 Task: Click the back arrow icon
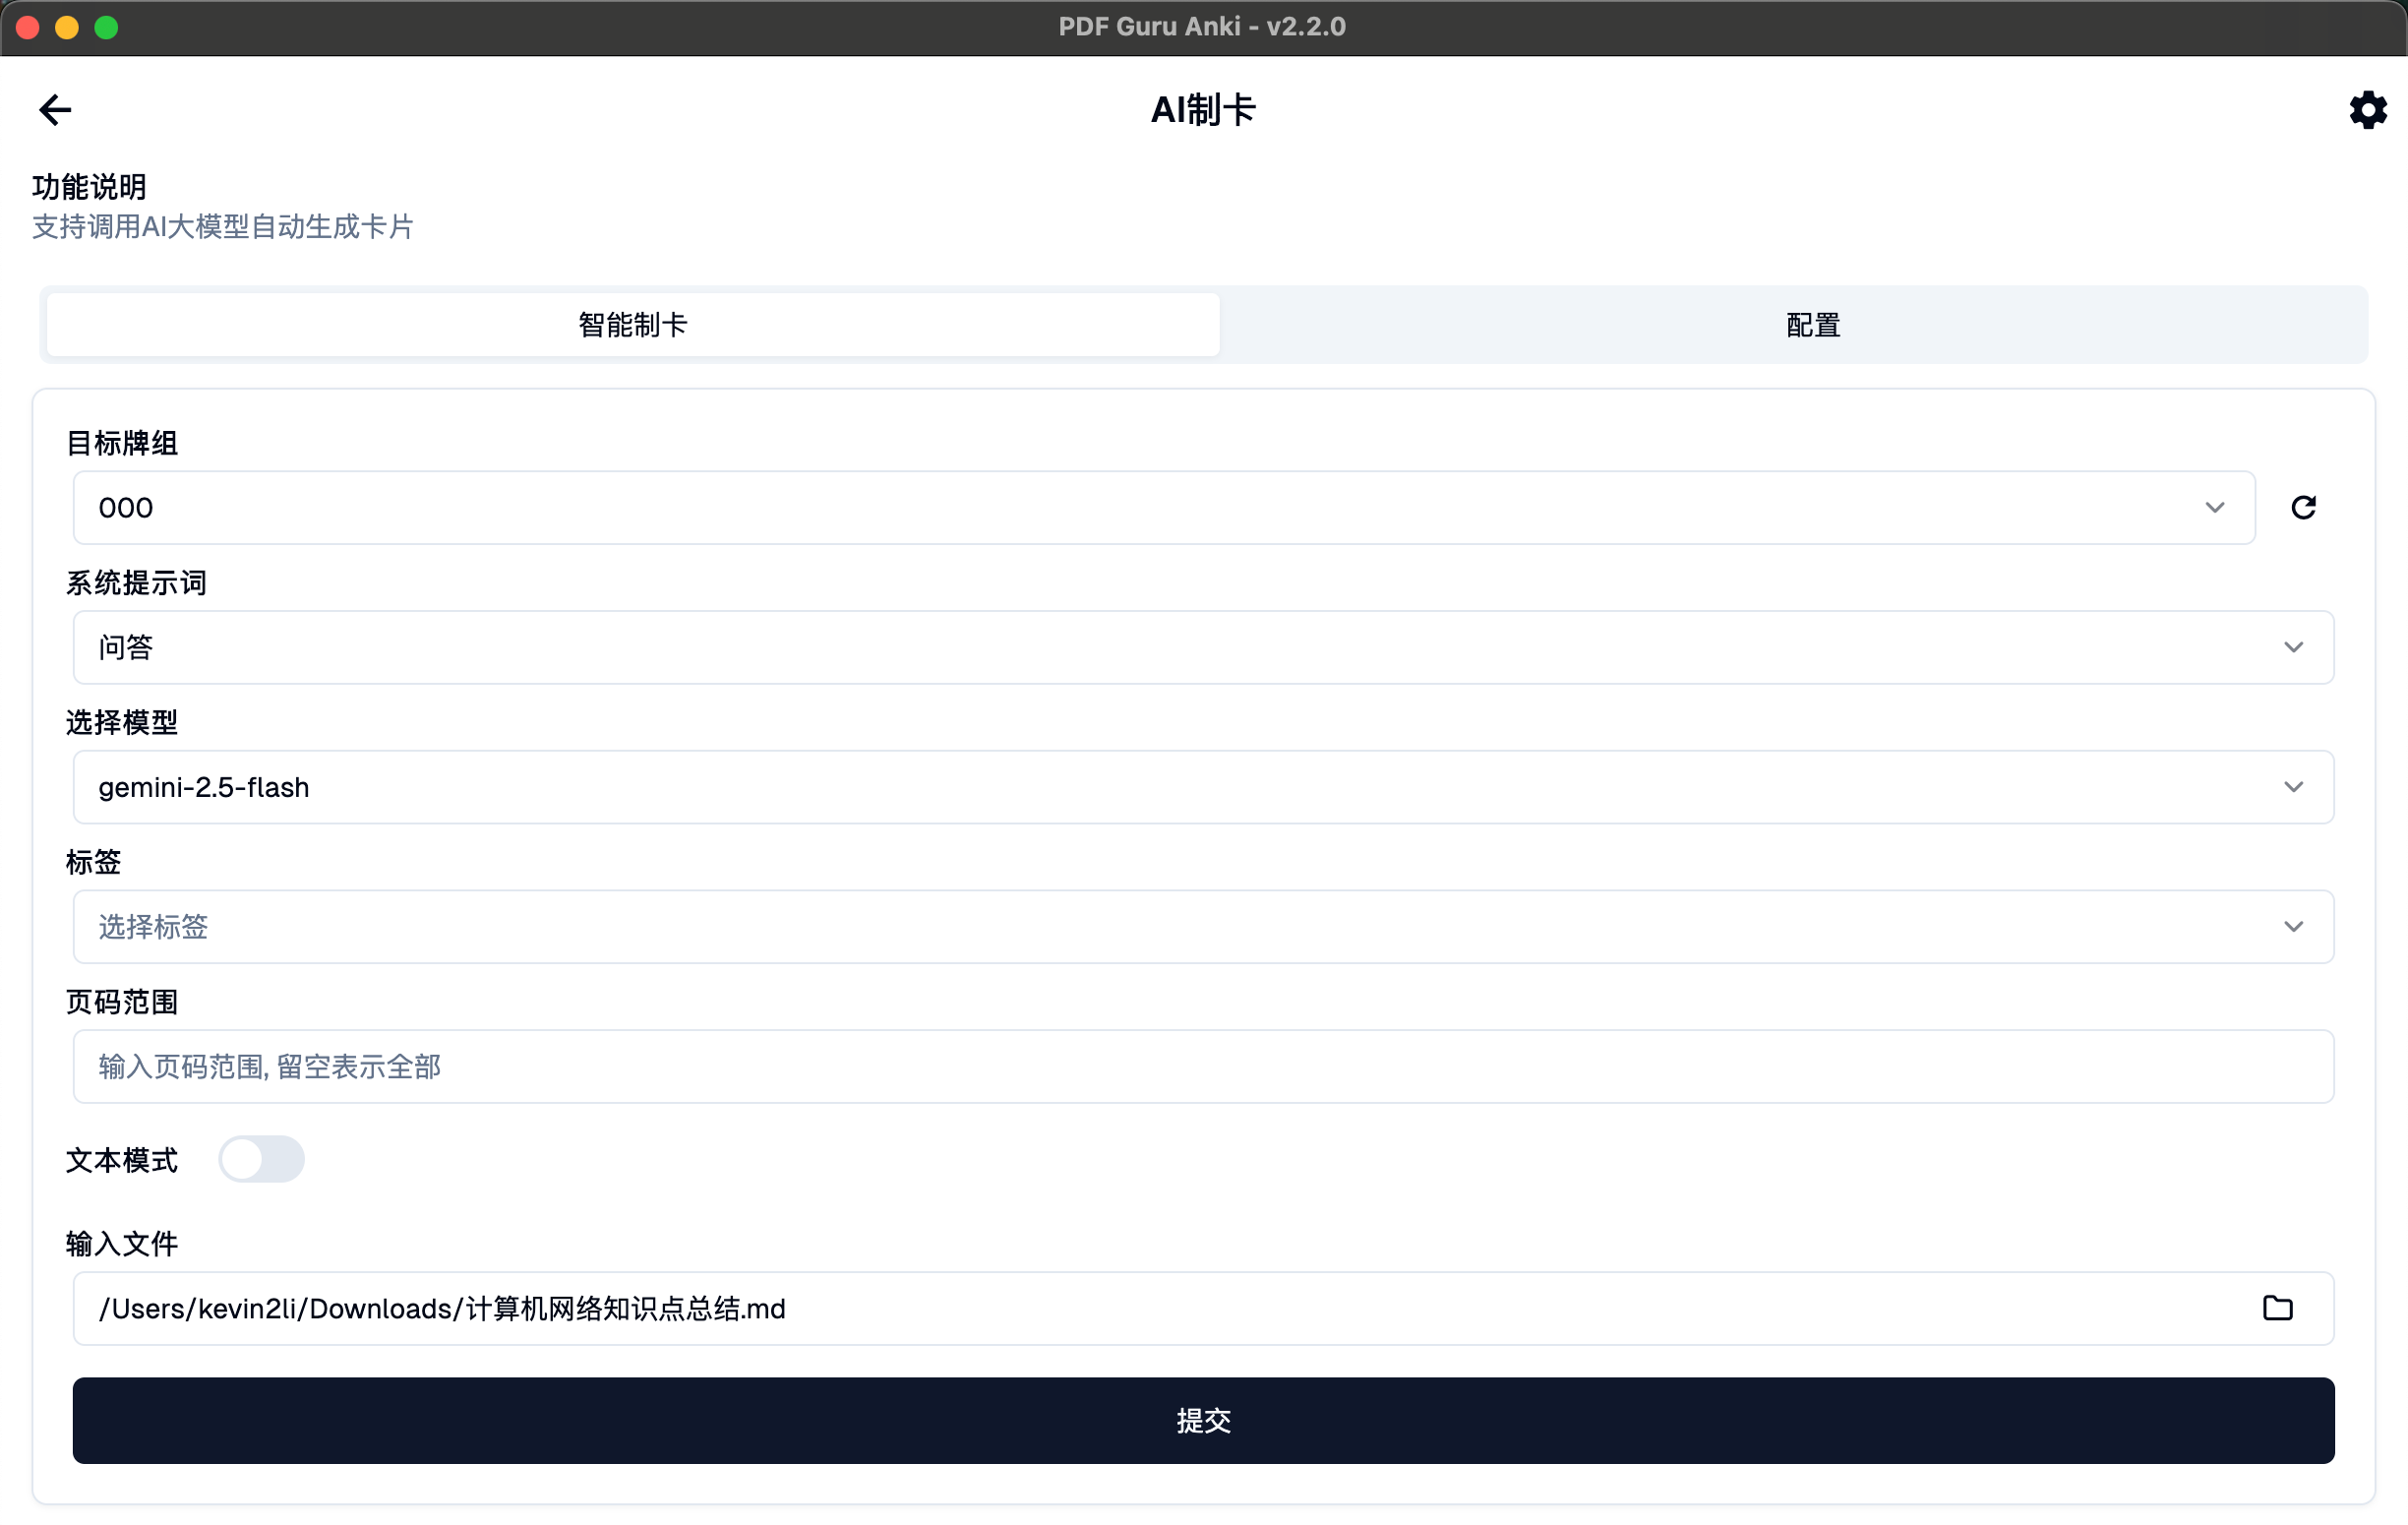click(x=55, y=109)
